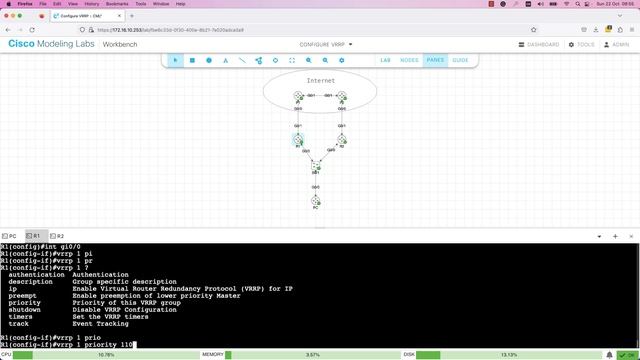Viewport: 640px width, 360px height.
Task: Open the notifications bell in status bar
Action: point(609,355)
